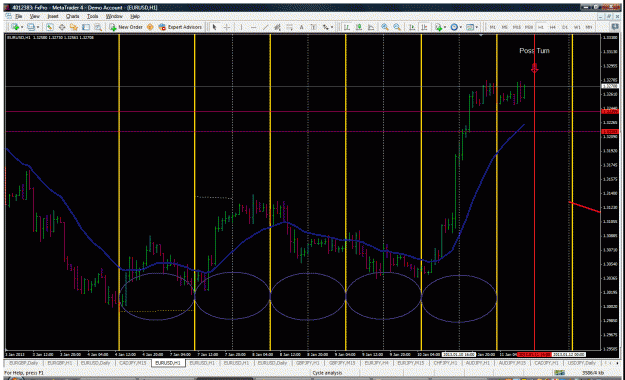Set timeframe to H4
Viewport: 625px width, 380px height.
coord(552,27)
